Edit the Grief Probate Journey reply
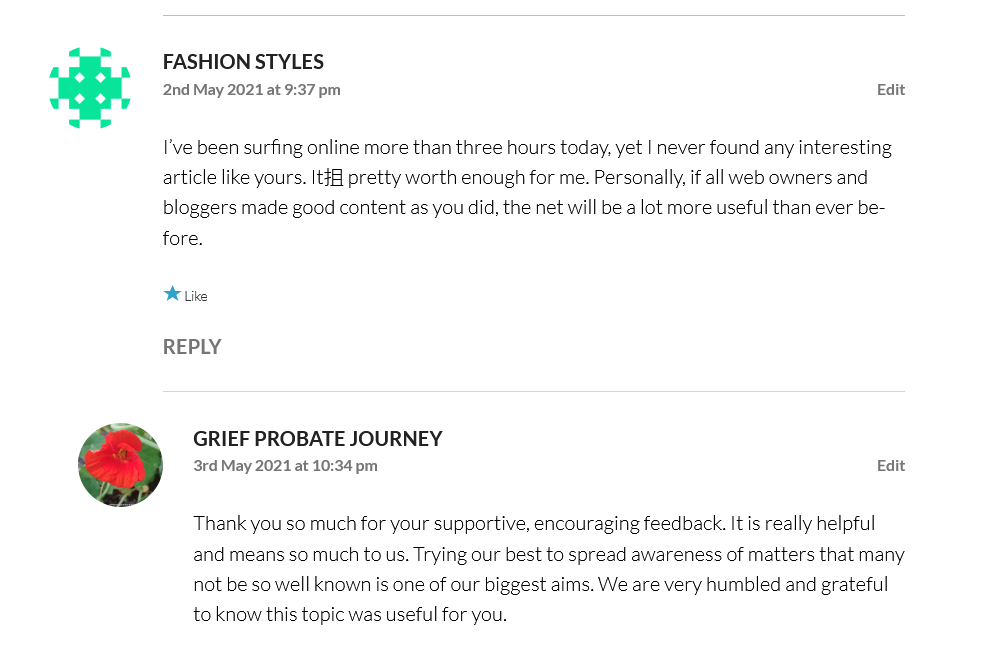The width and height of the screenshot is (987, 657). pyautogui.click(x=890, y=465)
